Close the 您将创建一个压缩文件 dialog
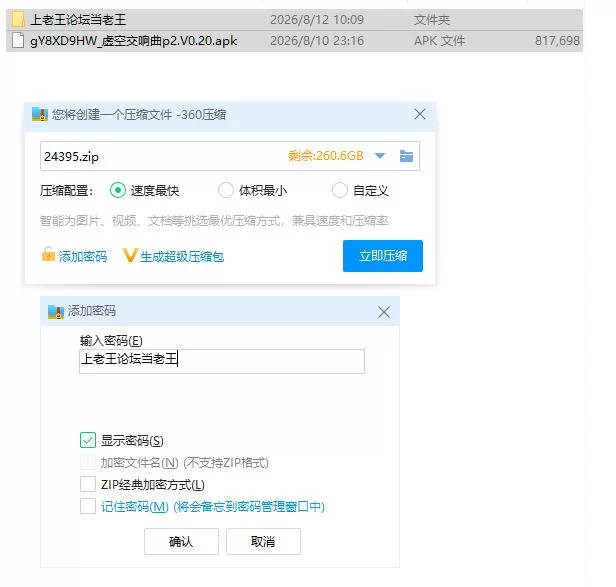This screenshot has height=587, width=616. (420, 114)
